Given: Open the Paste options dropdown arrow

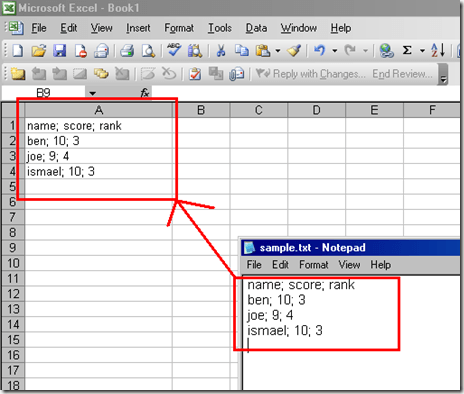Looking at the screenshot, I should point(278,51).
